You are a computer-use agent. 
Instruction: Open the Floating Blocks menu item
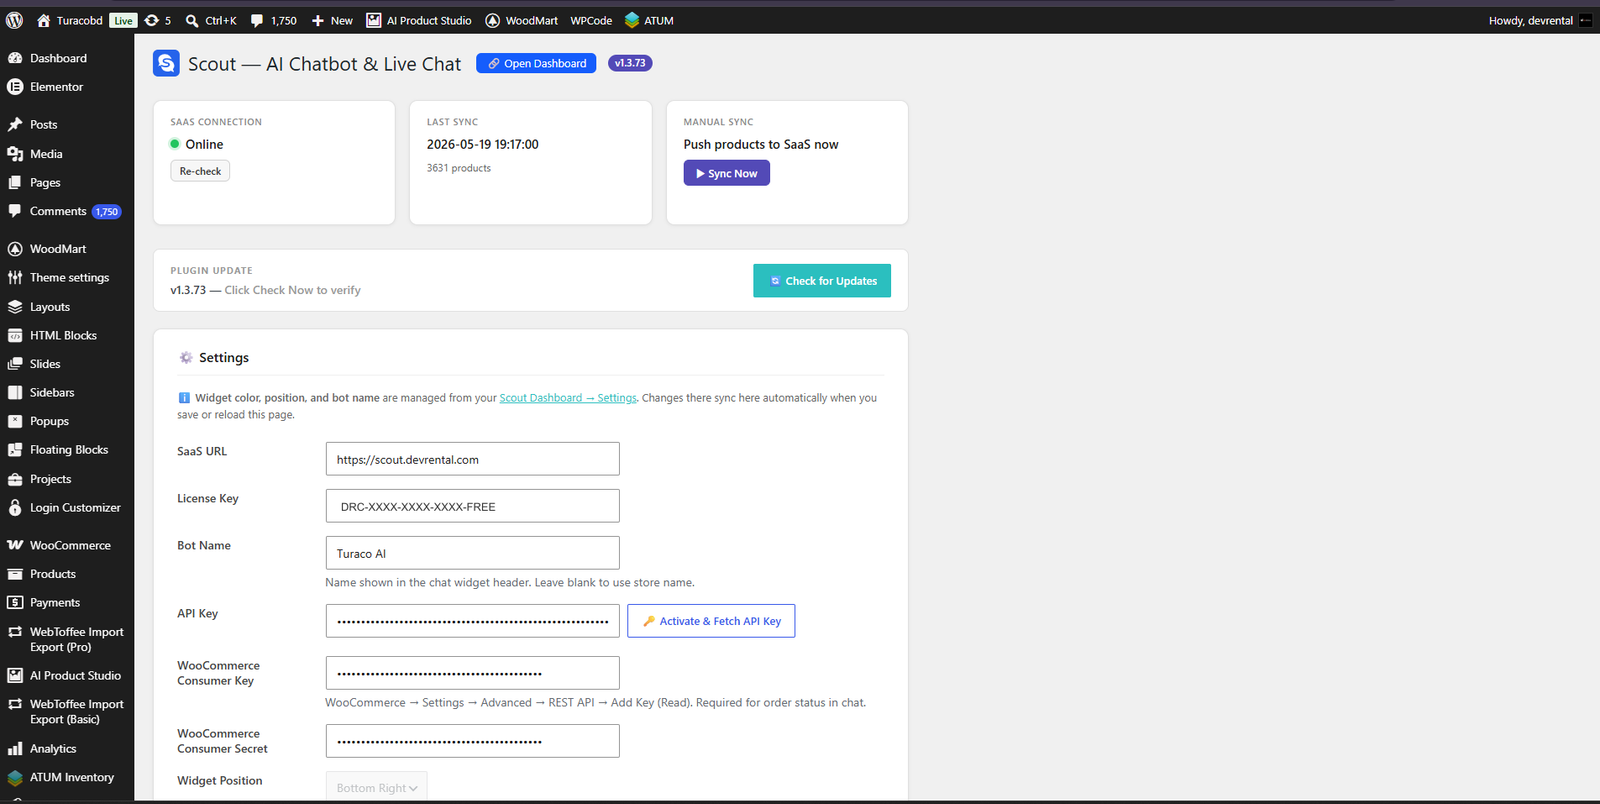pyautogui.click(x=67, y=450)
